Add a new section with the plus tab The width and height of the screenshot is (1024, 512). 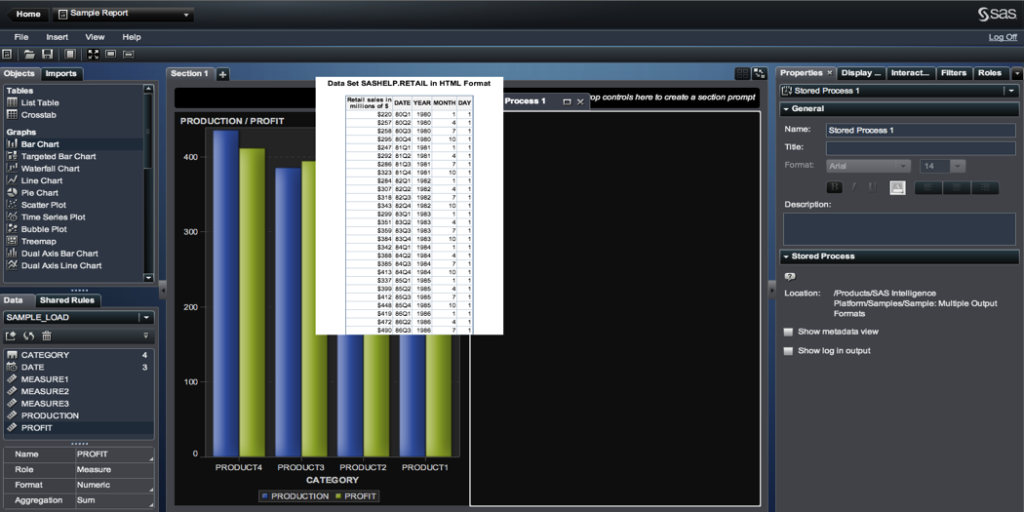[223, 74]
